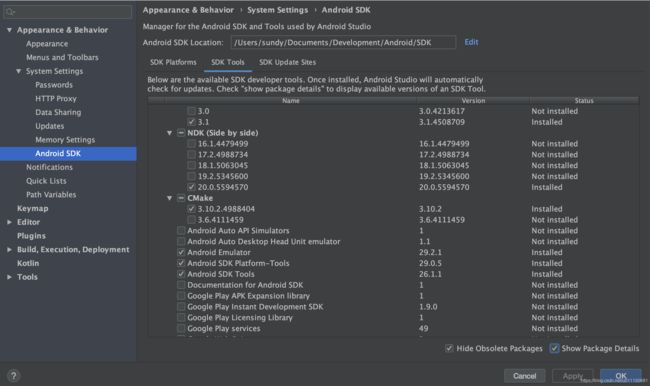Toggle the CMake group checkbox
This screenshot has width=650, height=386.
pos(181,198)
